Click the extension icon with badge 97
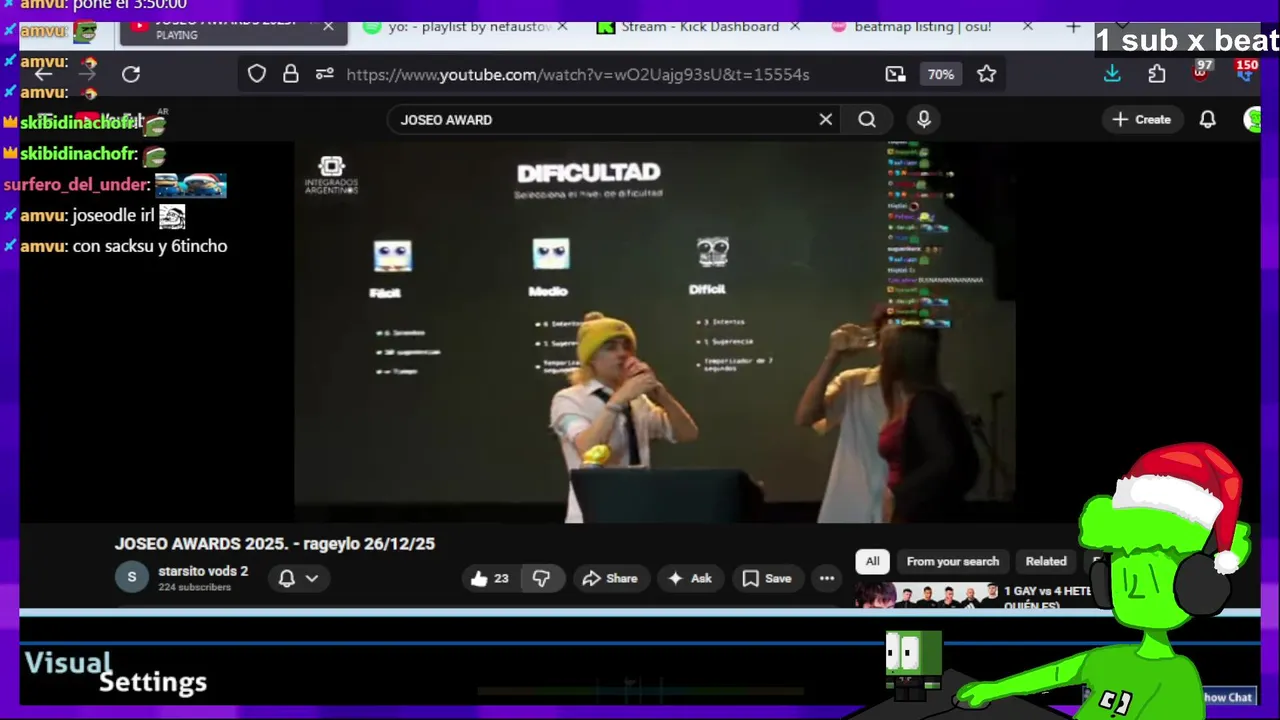 1201,71
